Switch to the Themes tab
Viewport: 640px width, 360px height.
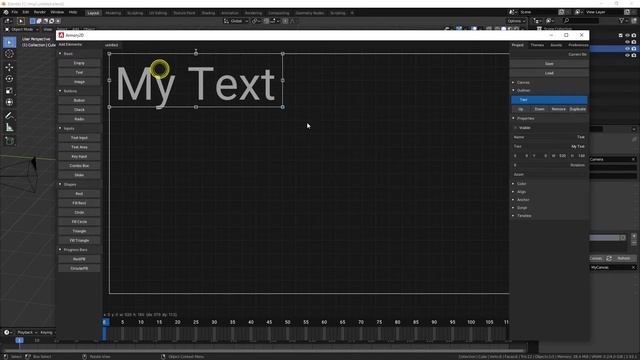pyautogui.click(x=537, y=45)
